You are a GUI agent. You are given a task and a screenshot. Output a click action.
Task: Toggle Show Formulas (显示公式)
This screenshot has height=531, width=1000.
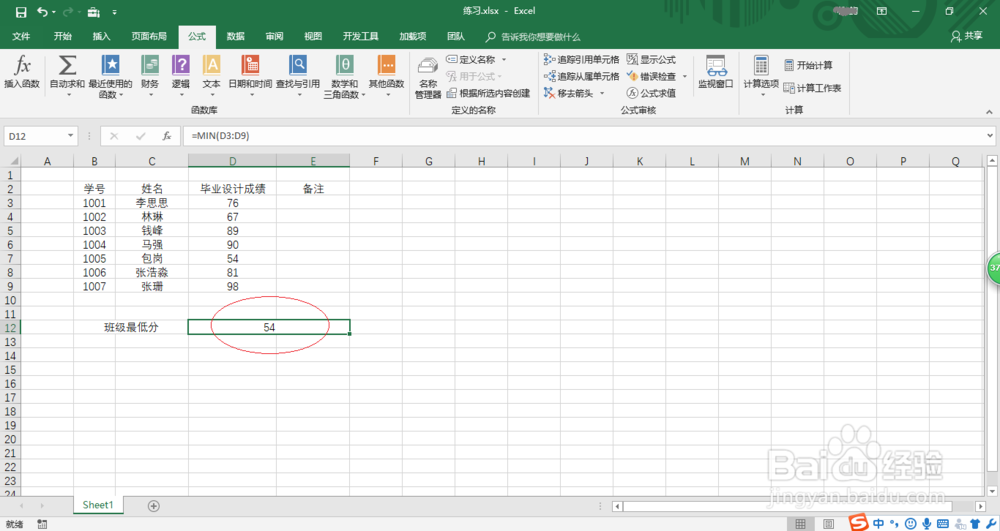click(x=651, y=59)
